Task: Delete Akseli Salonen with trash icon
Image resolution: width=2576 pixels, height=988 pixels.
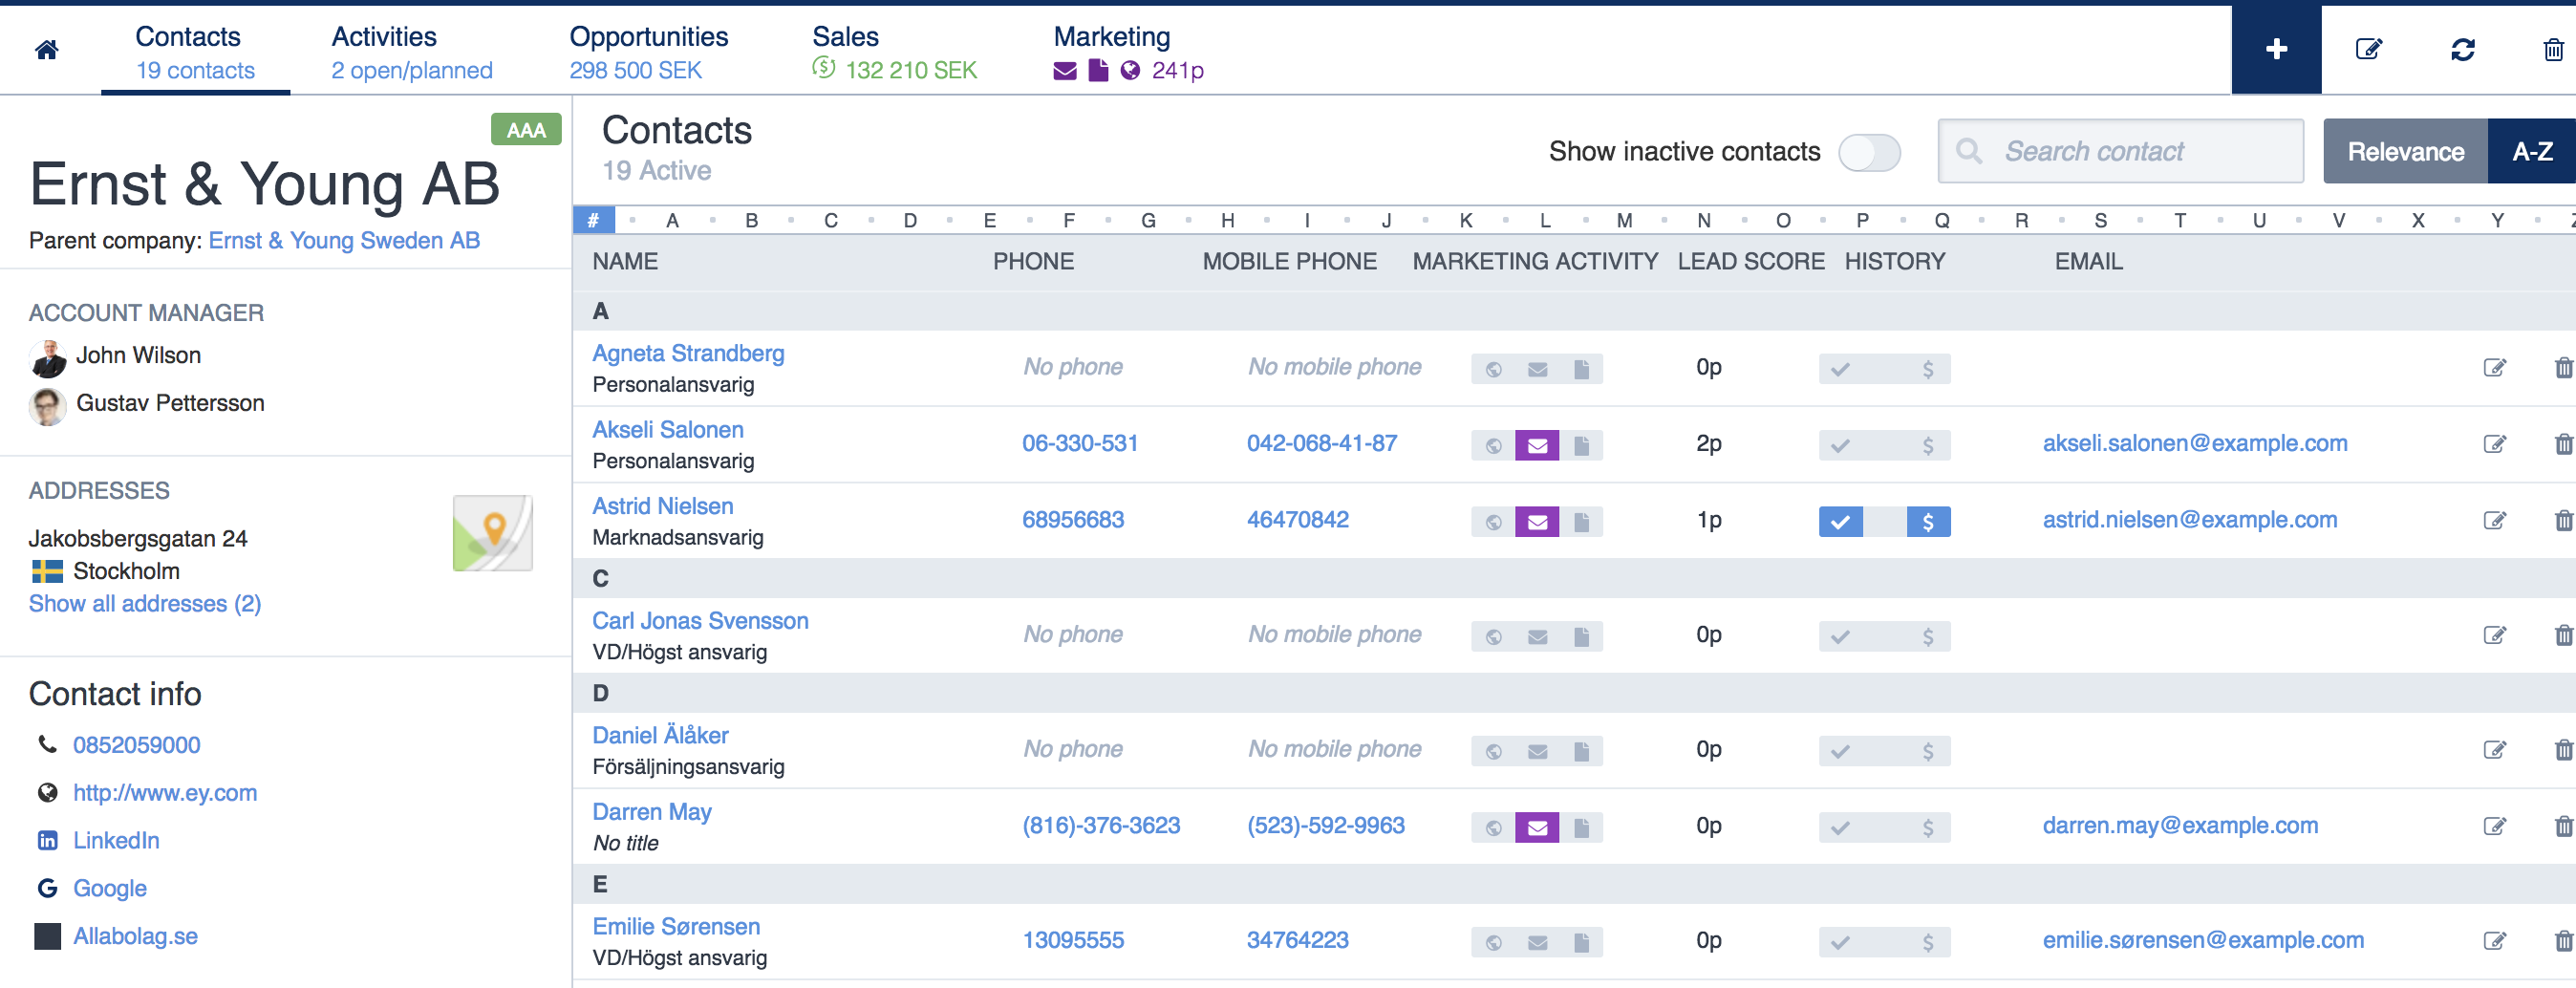Action: (x=2563, y=444)
